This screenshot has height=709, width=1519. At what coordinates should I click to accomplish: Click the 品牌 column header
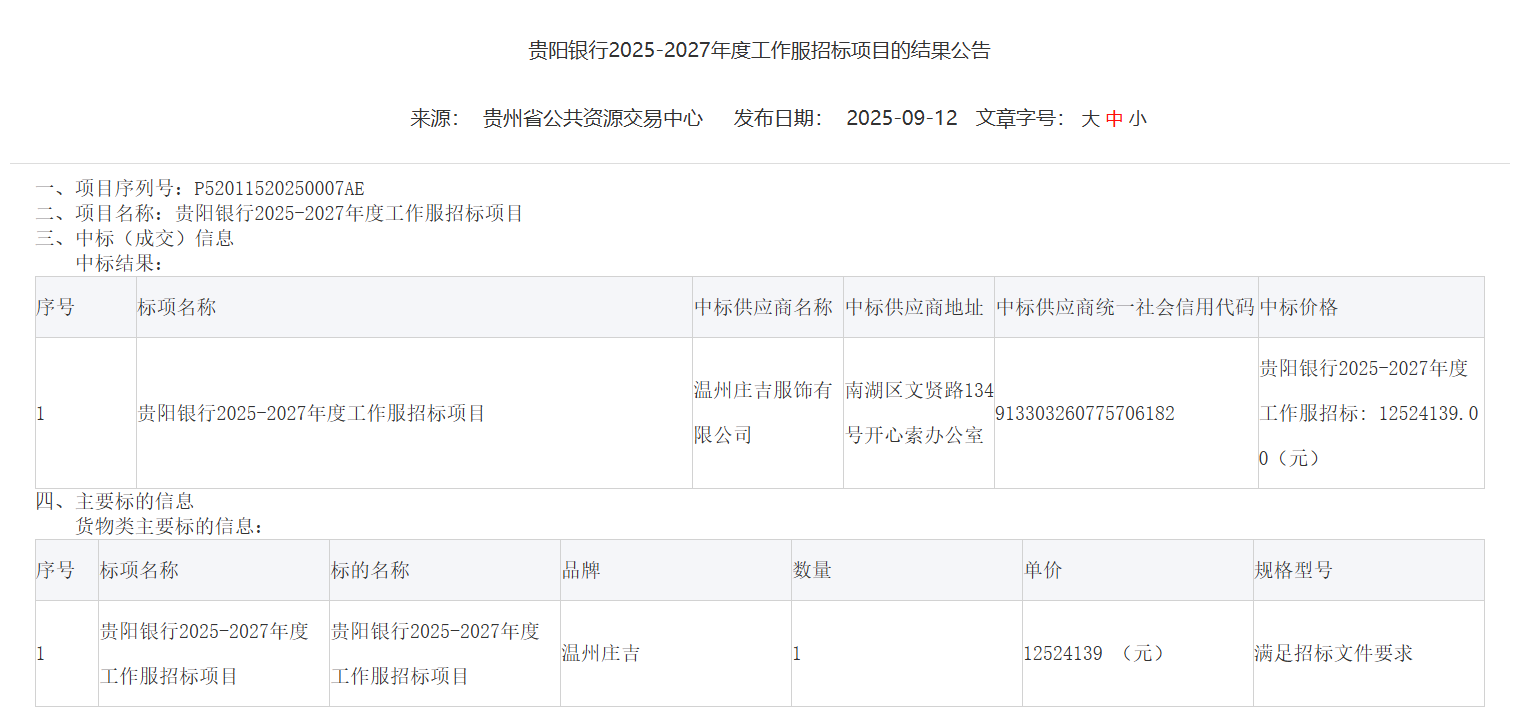(581, 571)
